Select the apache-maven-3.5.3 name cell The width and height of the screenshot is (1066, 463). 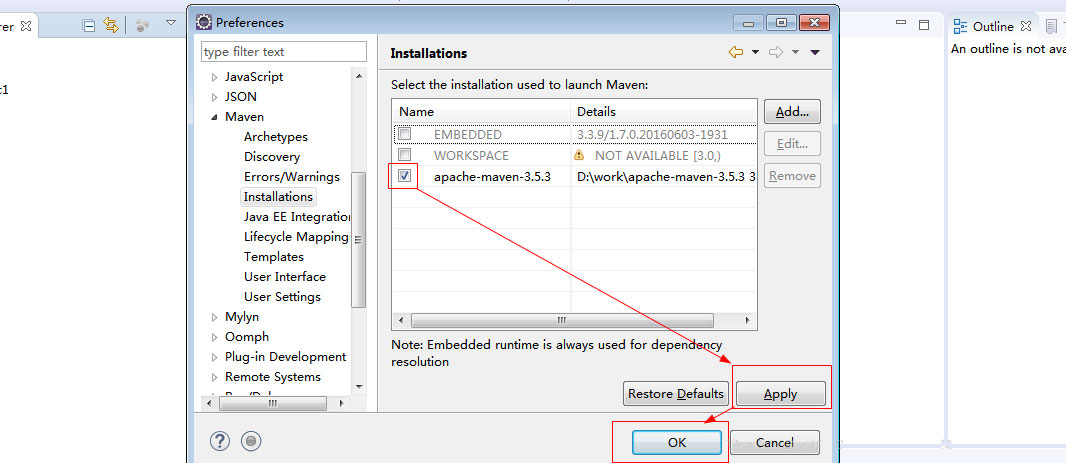click(492, 177)
